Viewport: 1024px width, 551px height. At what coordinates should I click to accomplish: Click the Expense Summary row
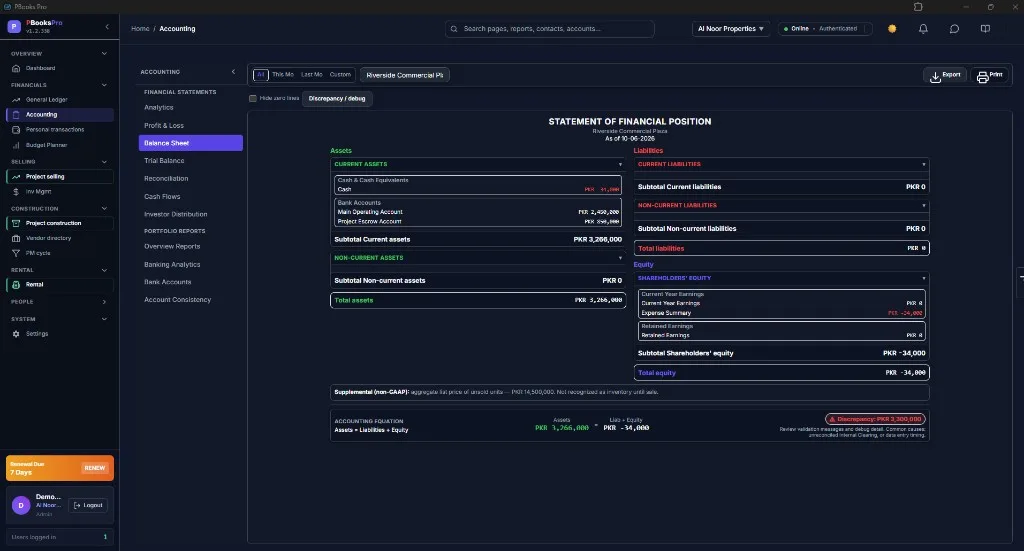(x=782, y=313)
